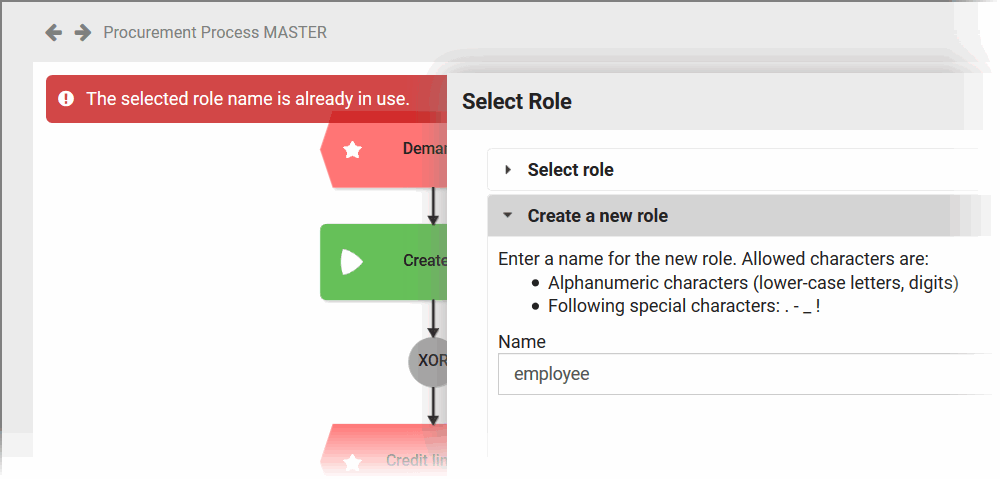Collapse the Create a new role triangle arrow
This screenshot has width=1000, height=479.
[508, 216]
